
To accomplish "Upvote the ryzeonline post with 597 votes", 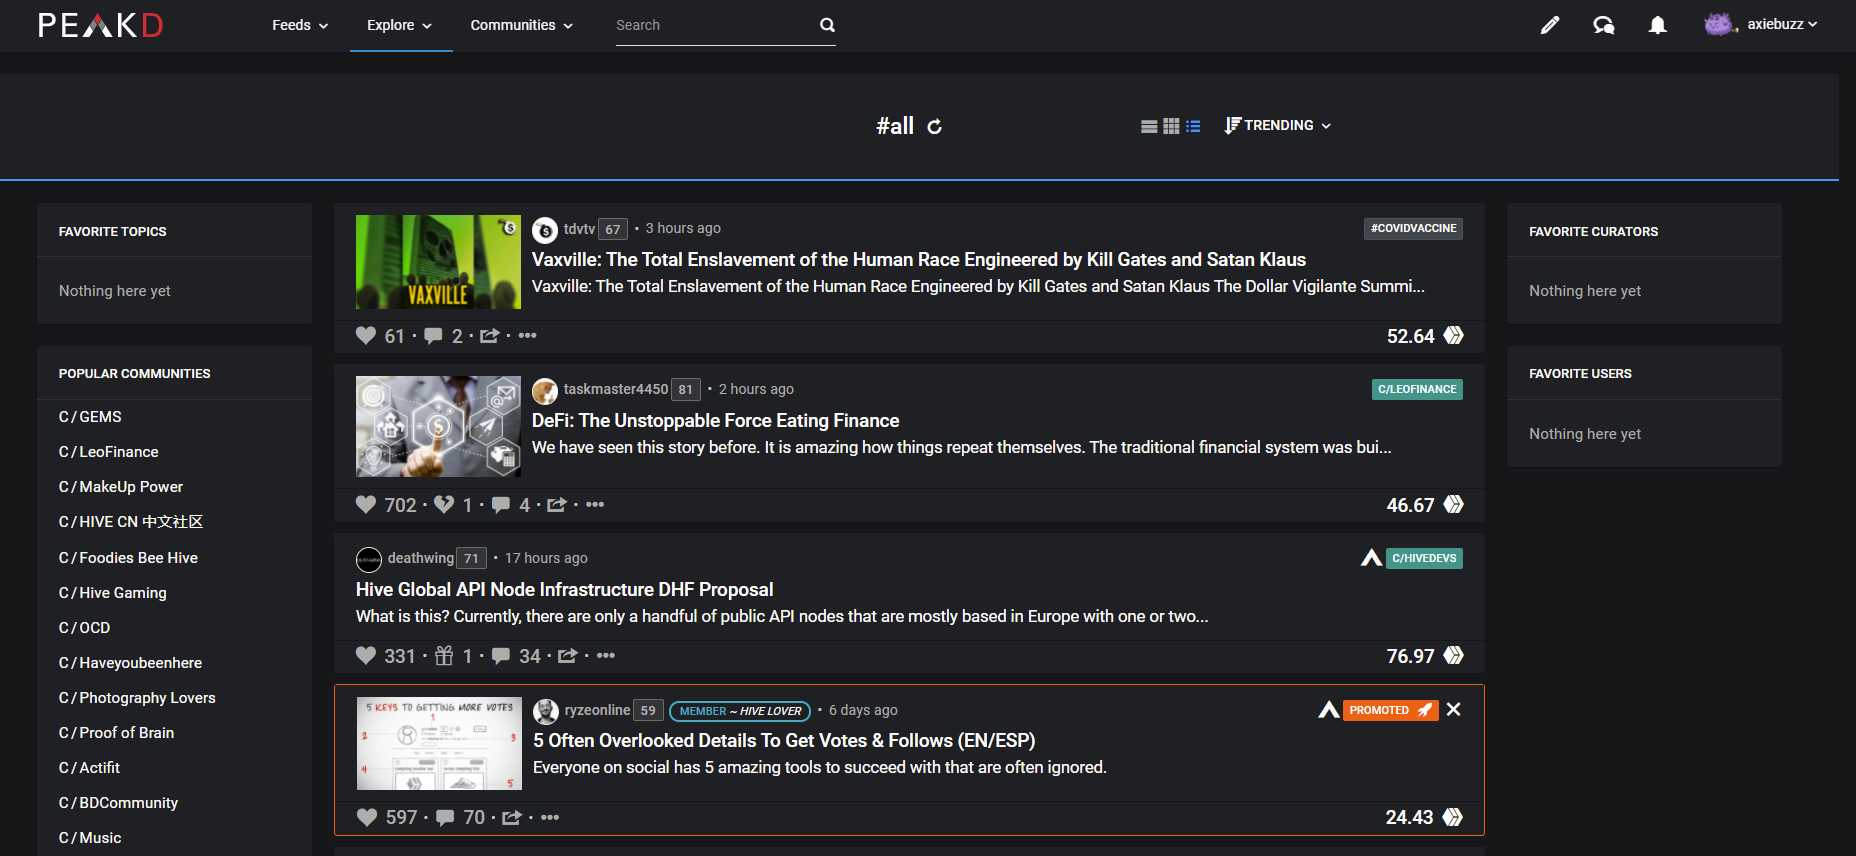I will pyautogui.click(x=367, y=818).
